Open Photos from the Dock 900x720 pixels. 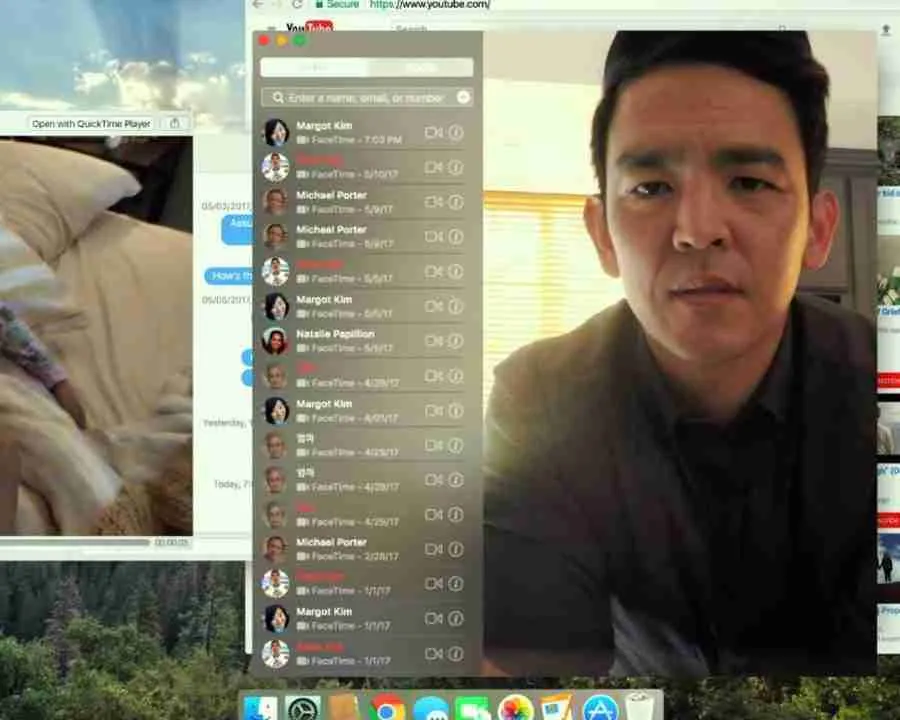pos(515,709)
